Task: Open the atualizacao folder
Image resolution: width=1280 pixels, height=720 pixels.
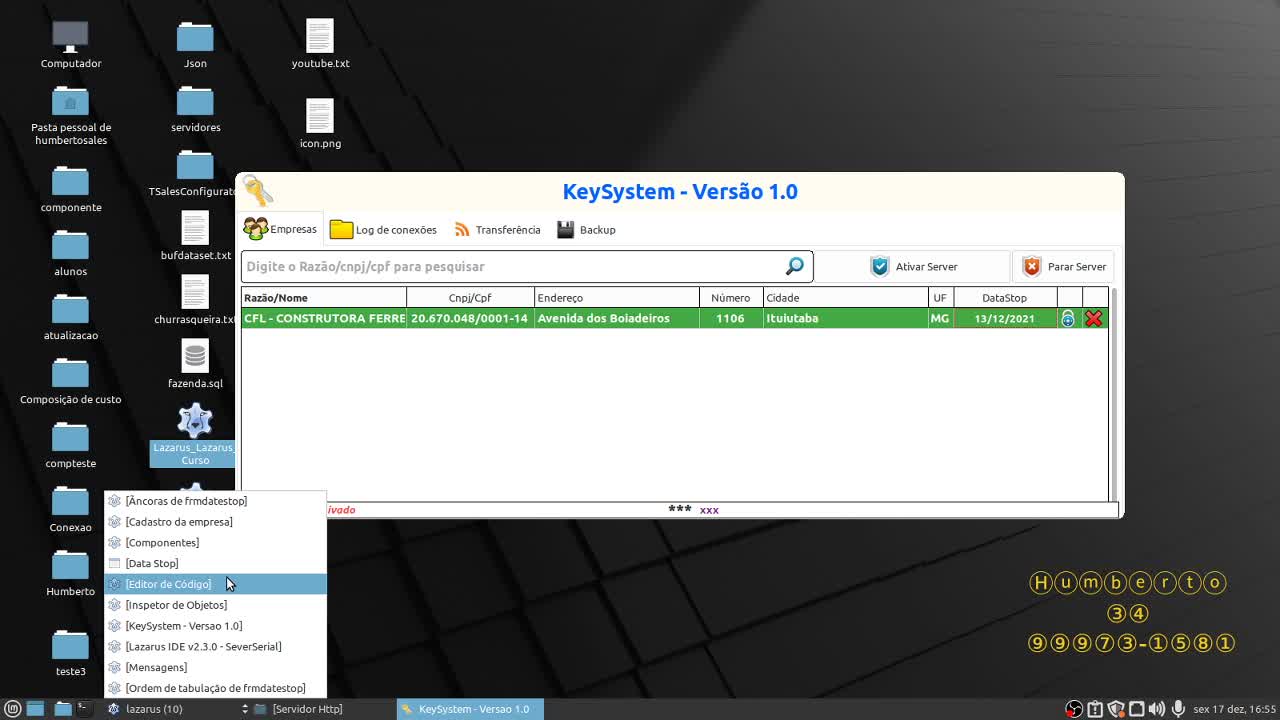Action: (x=70, y=316)
